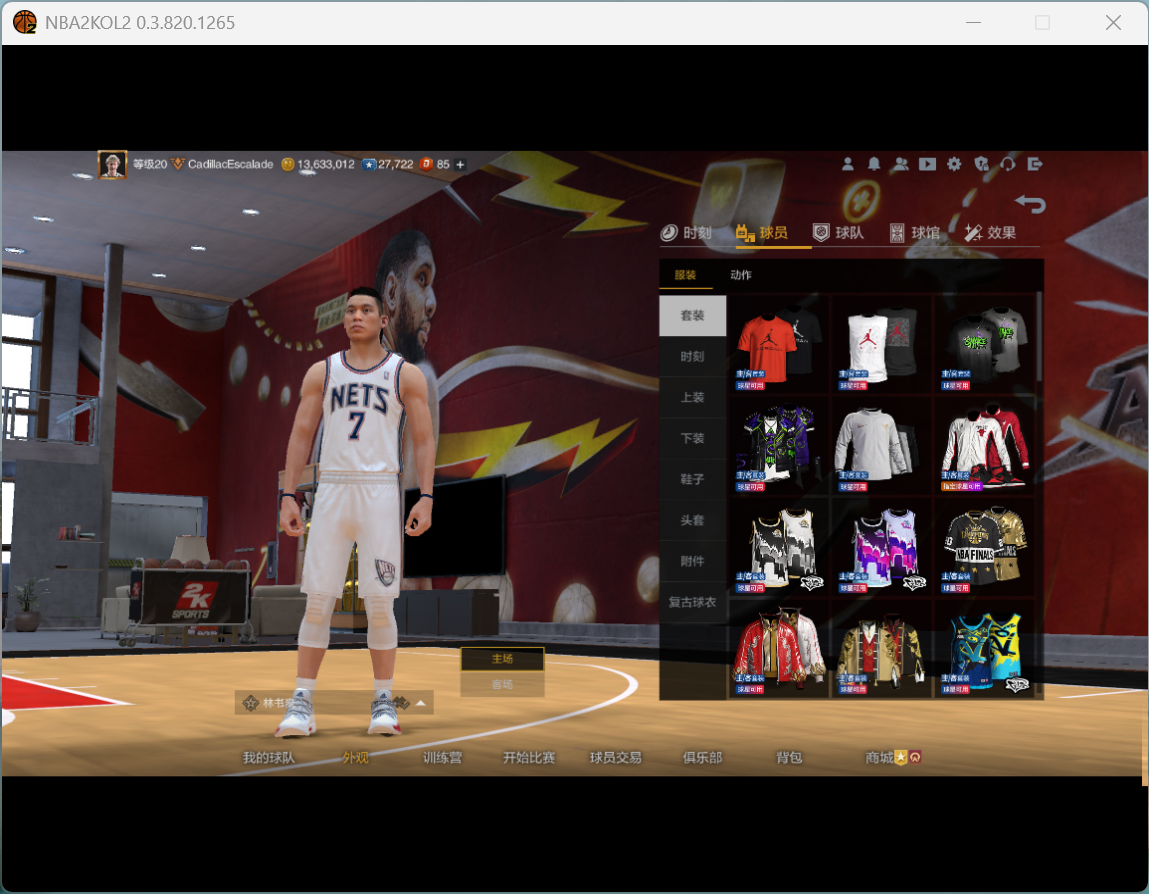The width and height of the screenshot is (1149, 894).
Task: Select the black white city jersey outfit
Action: pyautogui.click(x=780, y=547)
